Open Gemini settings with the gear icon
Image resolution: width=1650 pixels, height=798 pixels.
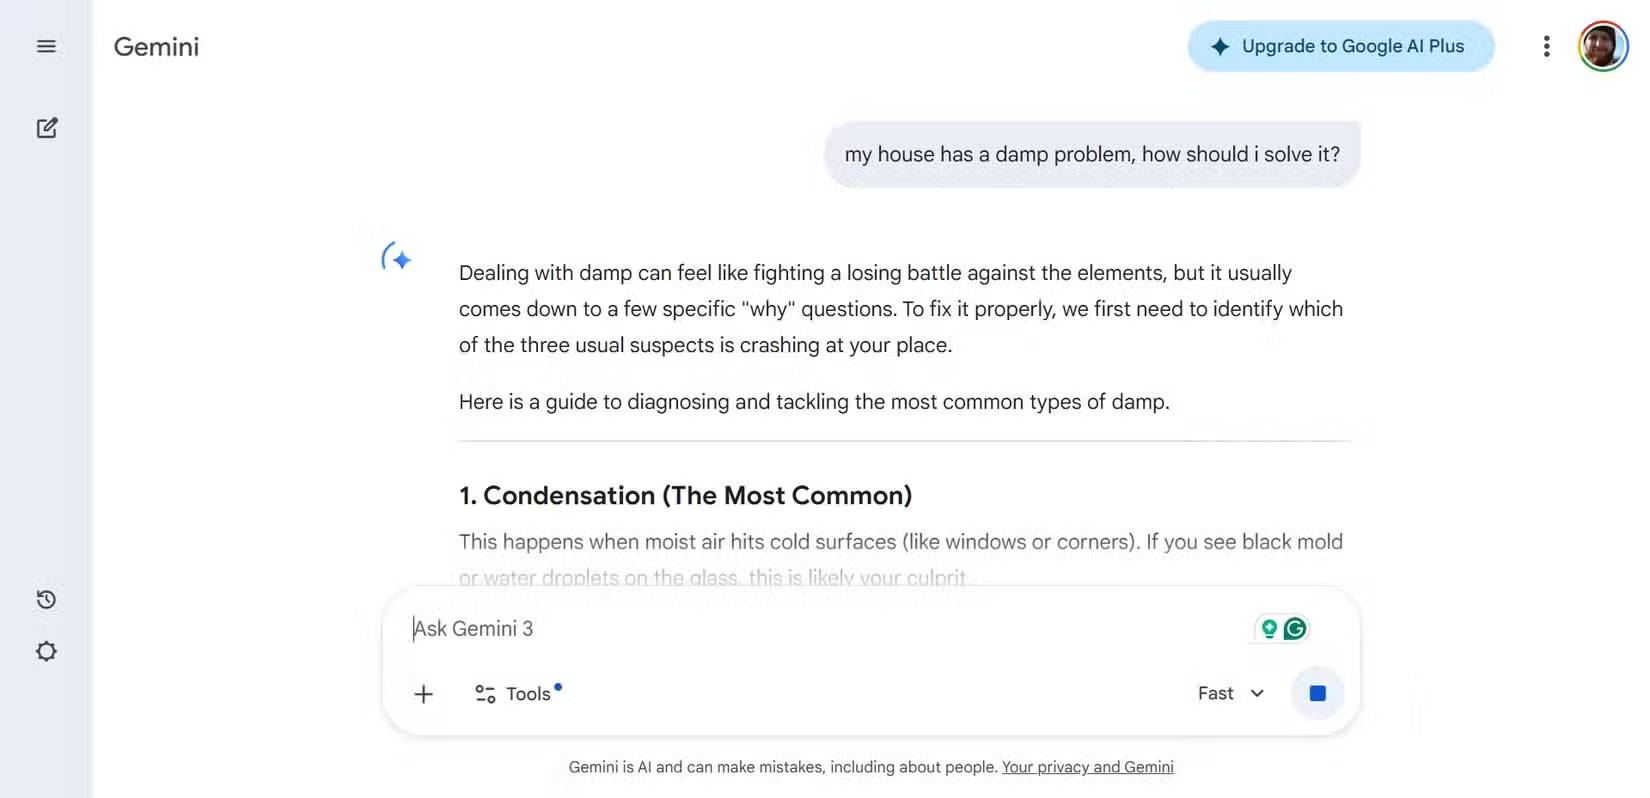[46, 651]
